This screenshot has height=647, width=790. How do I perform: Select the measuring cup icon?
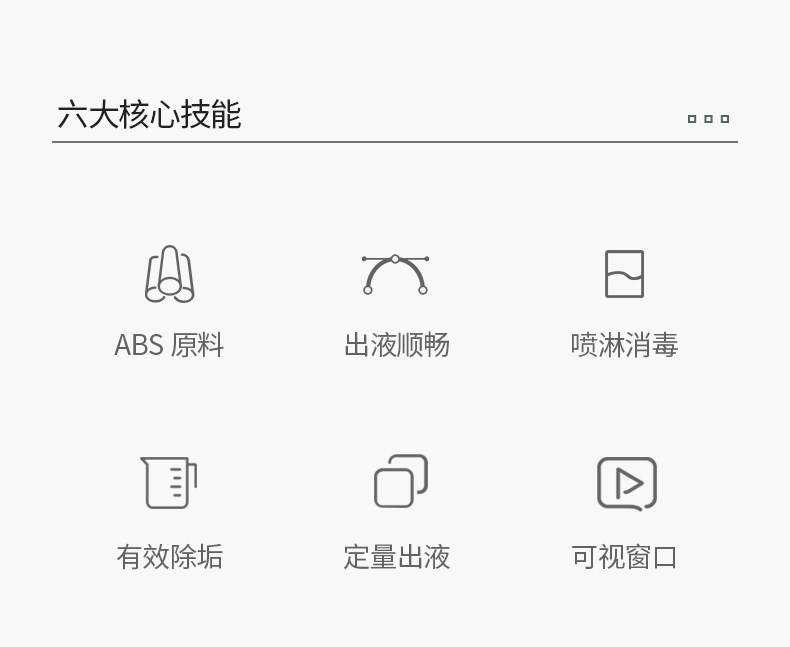coord(169,482)
